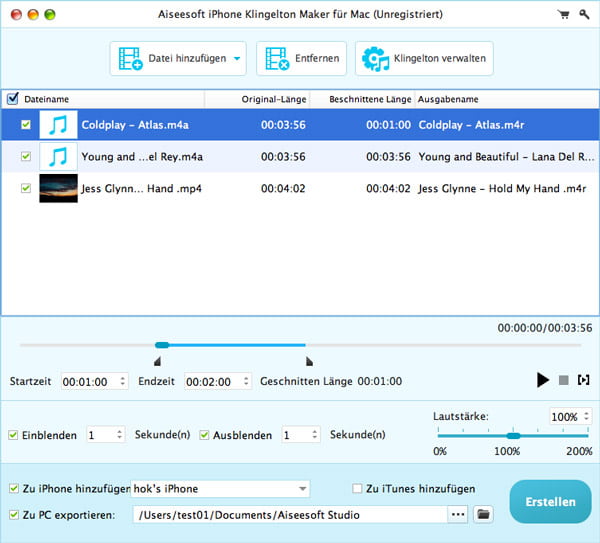Click the Stop playback button
The width and height of the screenshot is (600, 543).
point(564,380)
